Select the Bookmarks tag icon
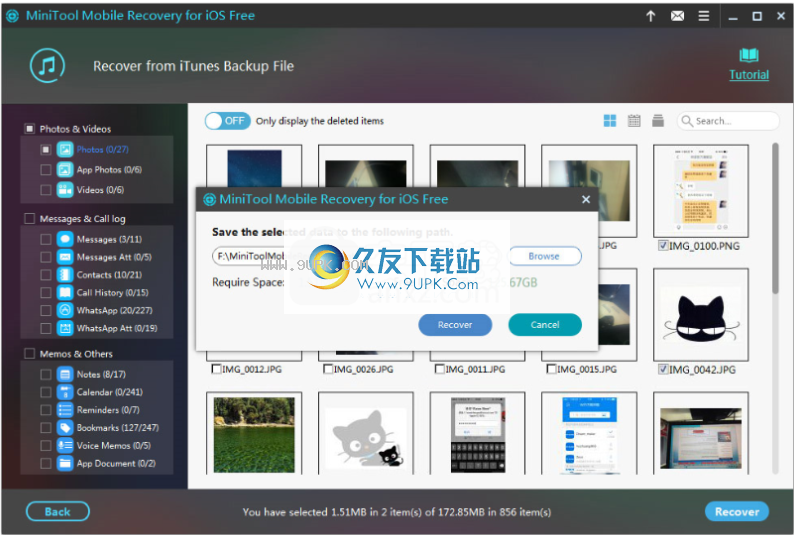 click(x=65, y=428)
